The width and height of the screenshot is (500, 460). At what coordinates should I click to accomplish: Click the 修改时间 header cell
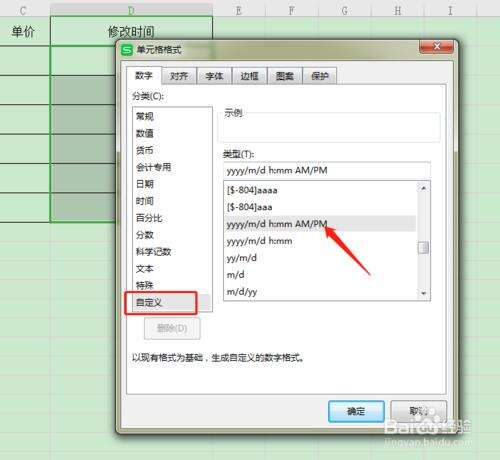coord(131,31)
